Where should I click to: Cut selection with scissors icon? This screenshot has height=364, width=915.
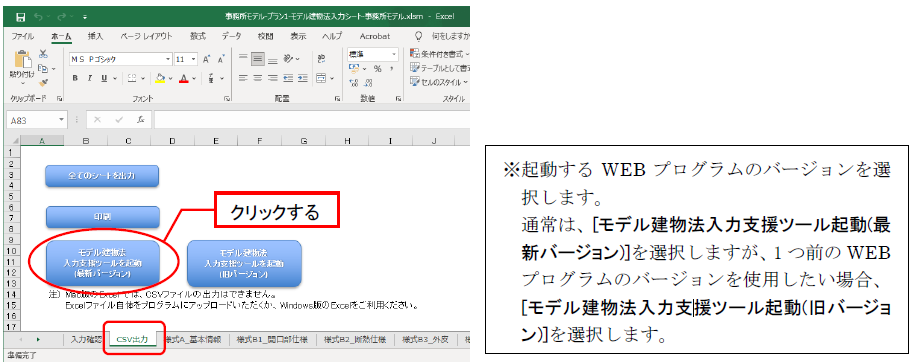click(x=43, y=54)
